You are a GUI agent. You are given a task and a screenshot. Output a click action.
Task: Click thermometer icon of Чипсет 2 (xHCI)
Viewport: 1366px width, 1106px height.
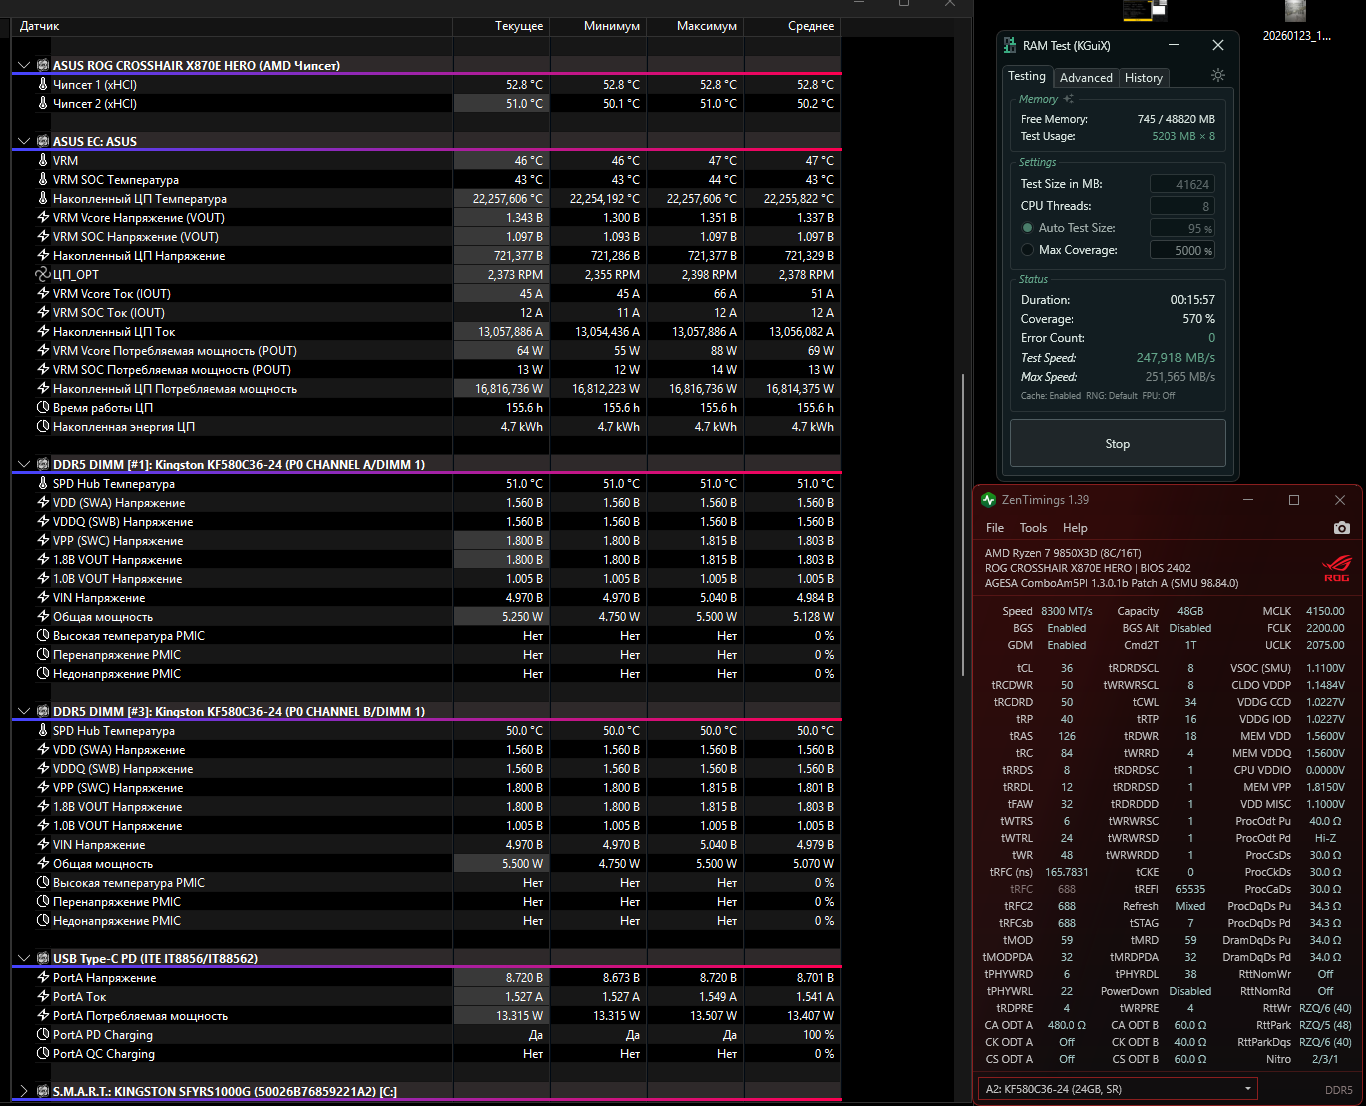[43, 104]
